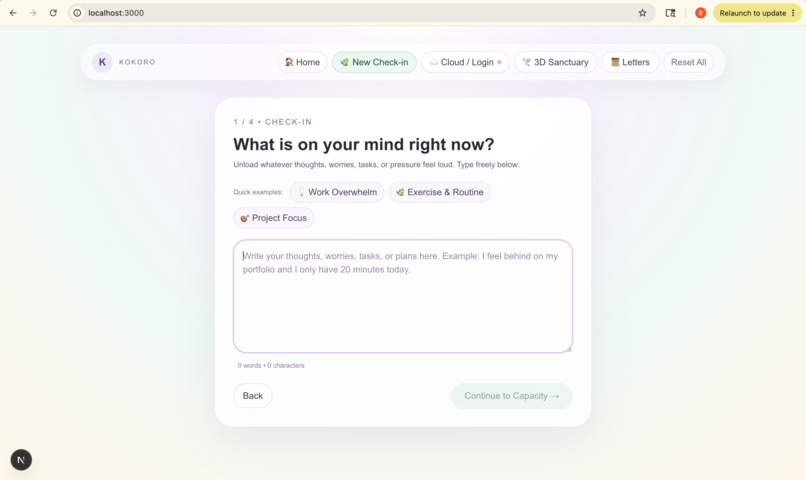This screenshot has height=480, width=806.
Task: Insert the Project Focus quick example
Action: click(x=273, y=218)
